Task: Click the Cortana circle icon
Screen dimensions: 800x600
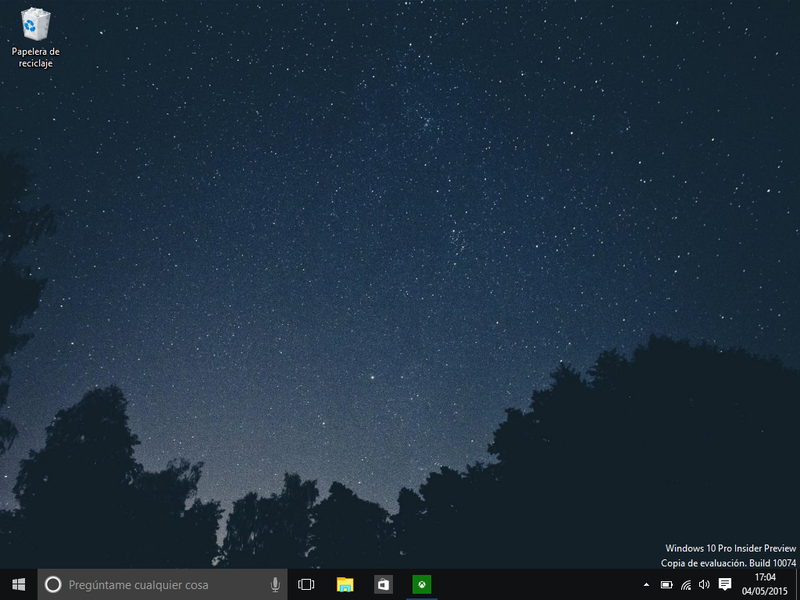Action: pyautogui.click(x=53, y=584)
